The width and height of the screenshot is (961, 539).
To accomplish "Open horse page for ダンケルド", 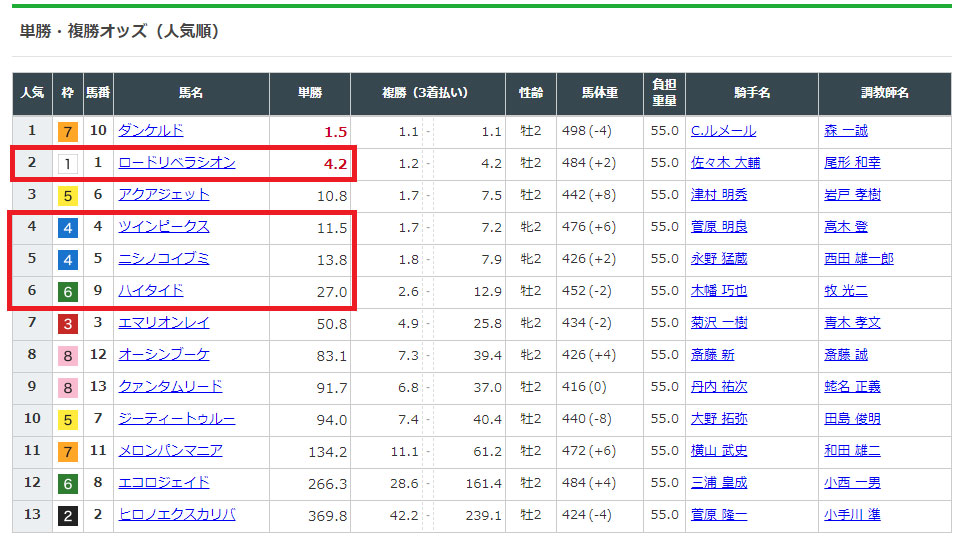I will tap(150, 130).
